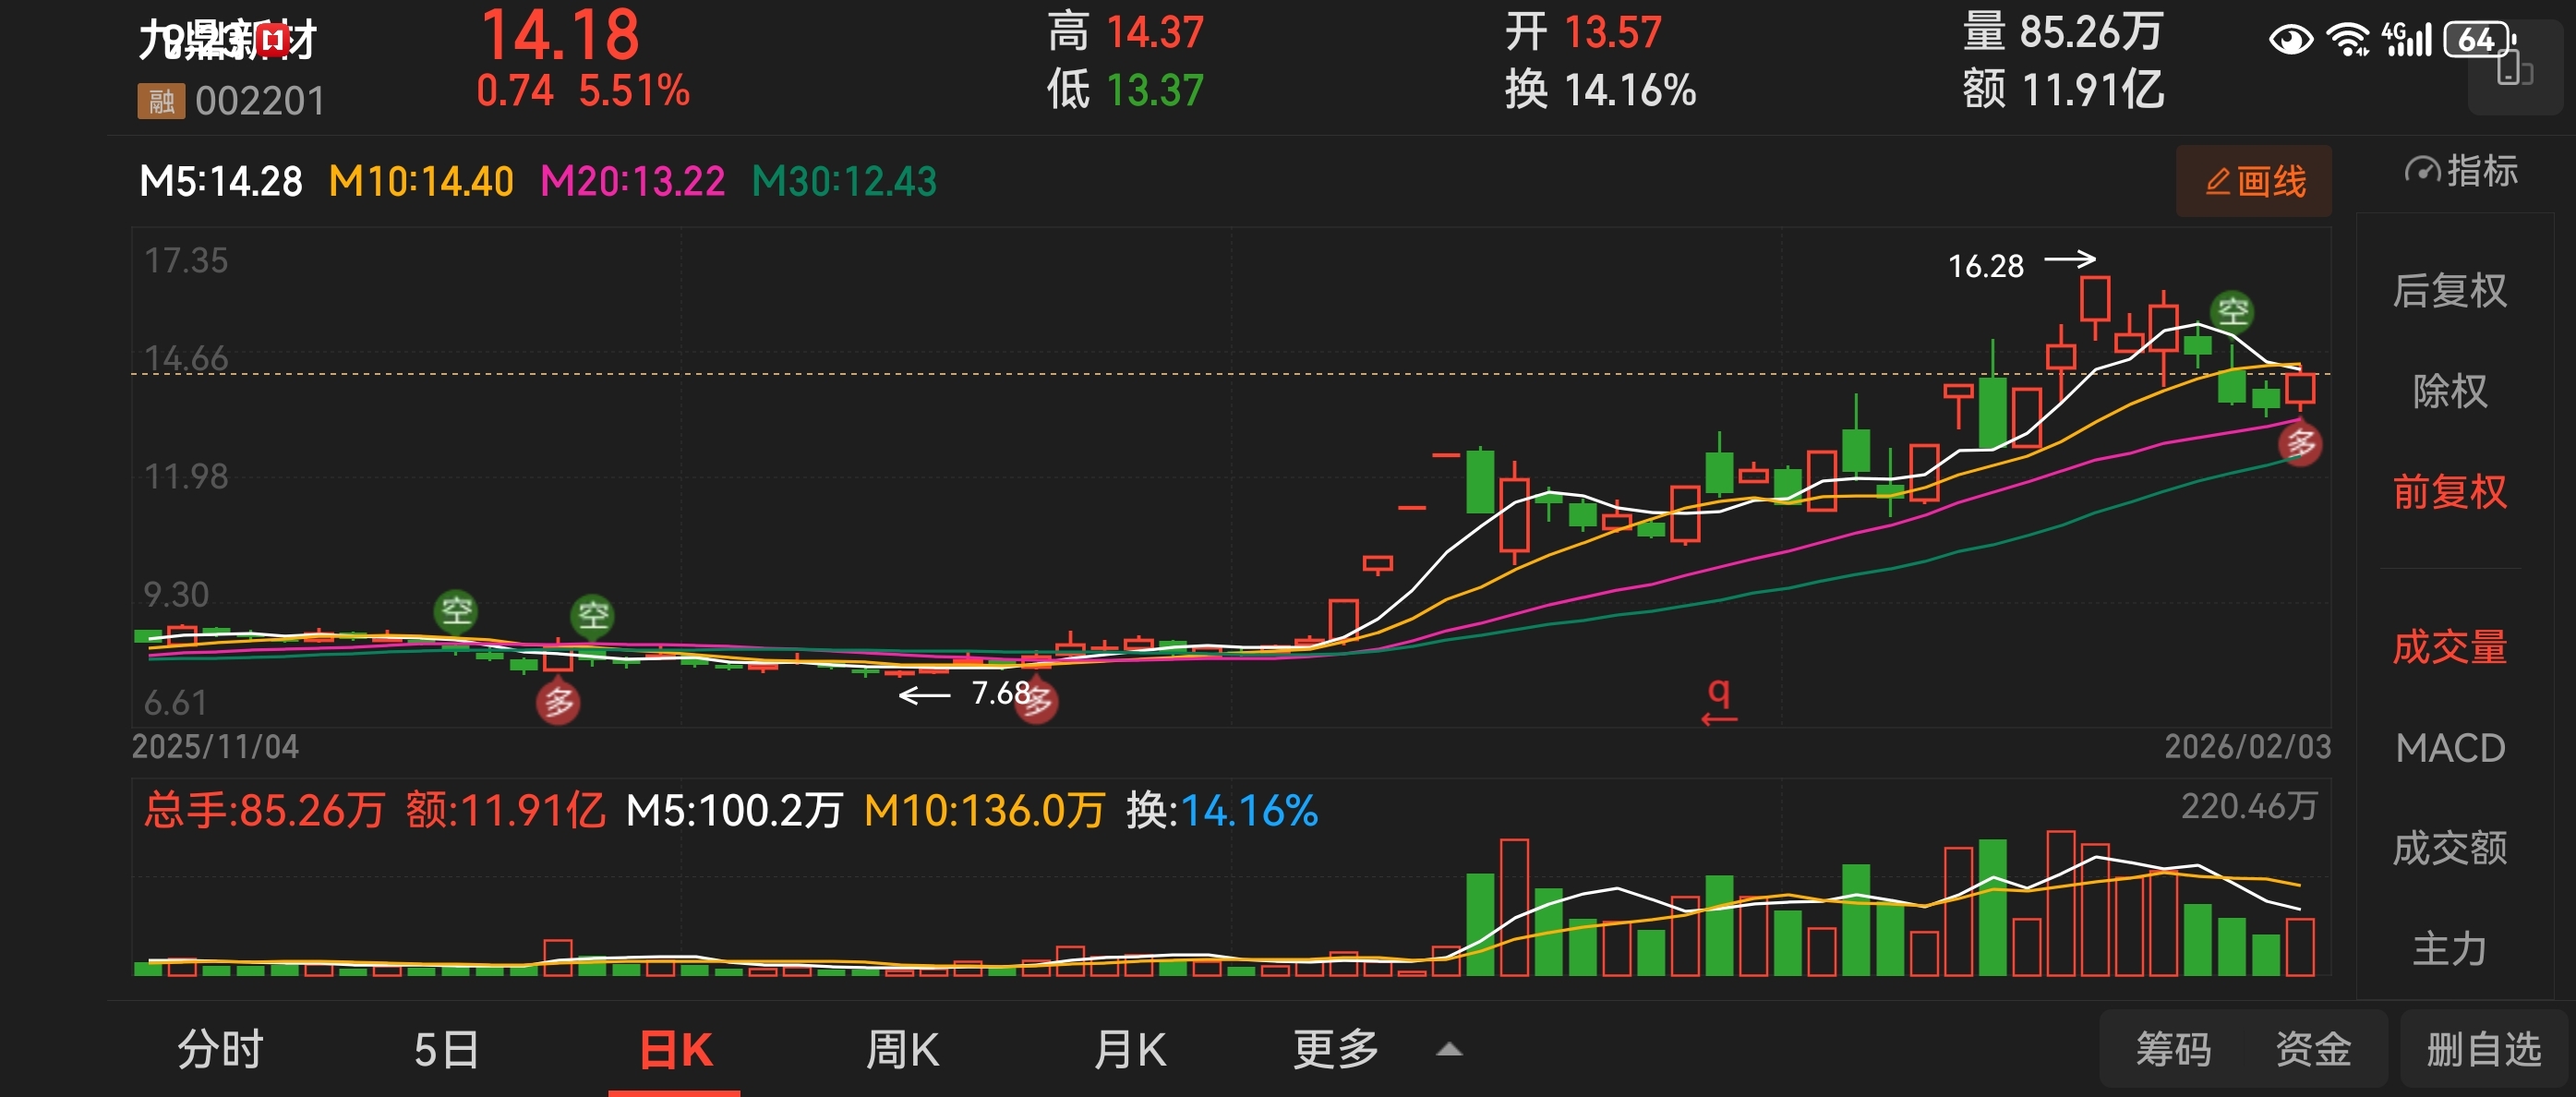Select 除权 adjustment mode
Image resolution: width=2576 pixels, height=1097 pixels.
click(2449, 391)
